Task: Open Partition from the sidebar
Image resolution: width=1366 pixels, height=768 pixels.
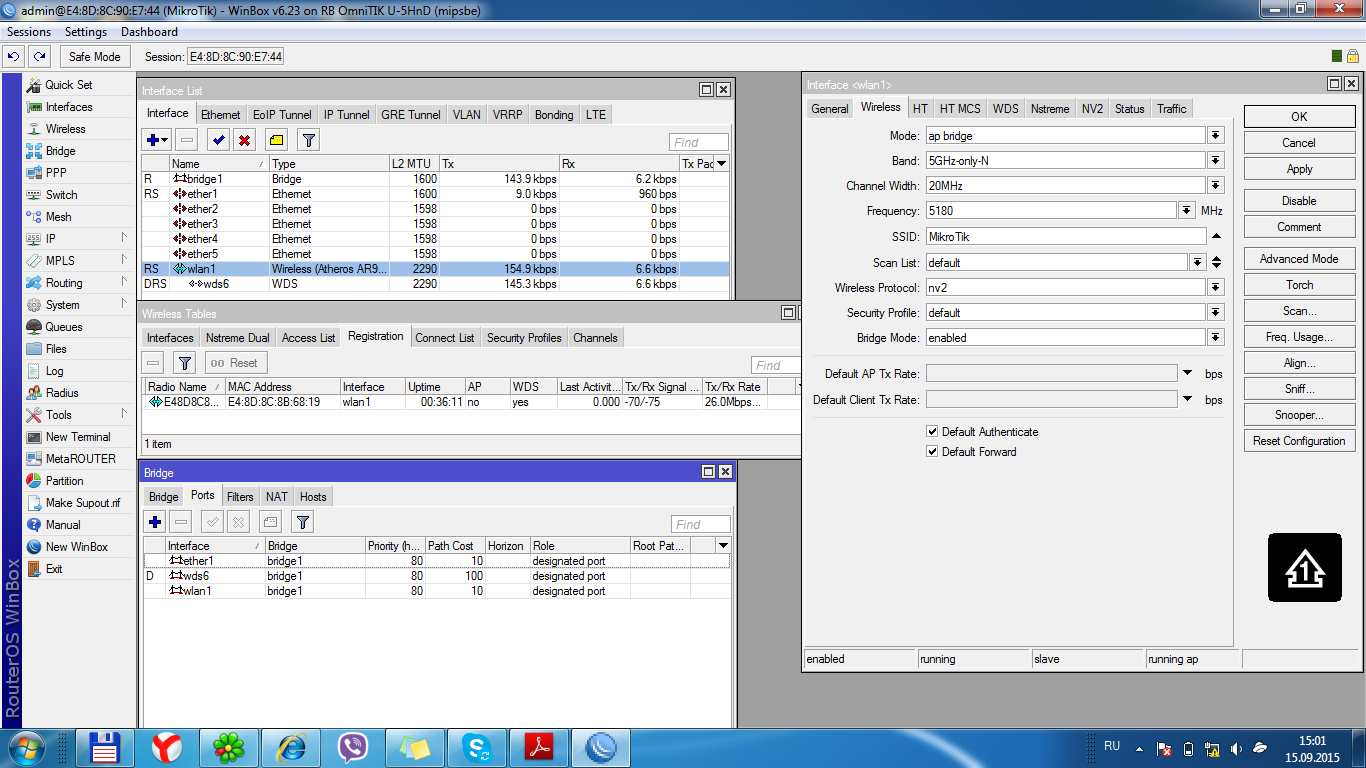Action: pos(64,481)
